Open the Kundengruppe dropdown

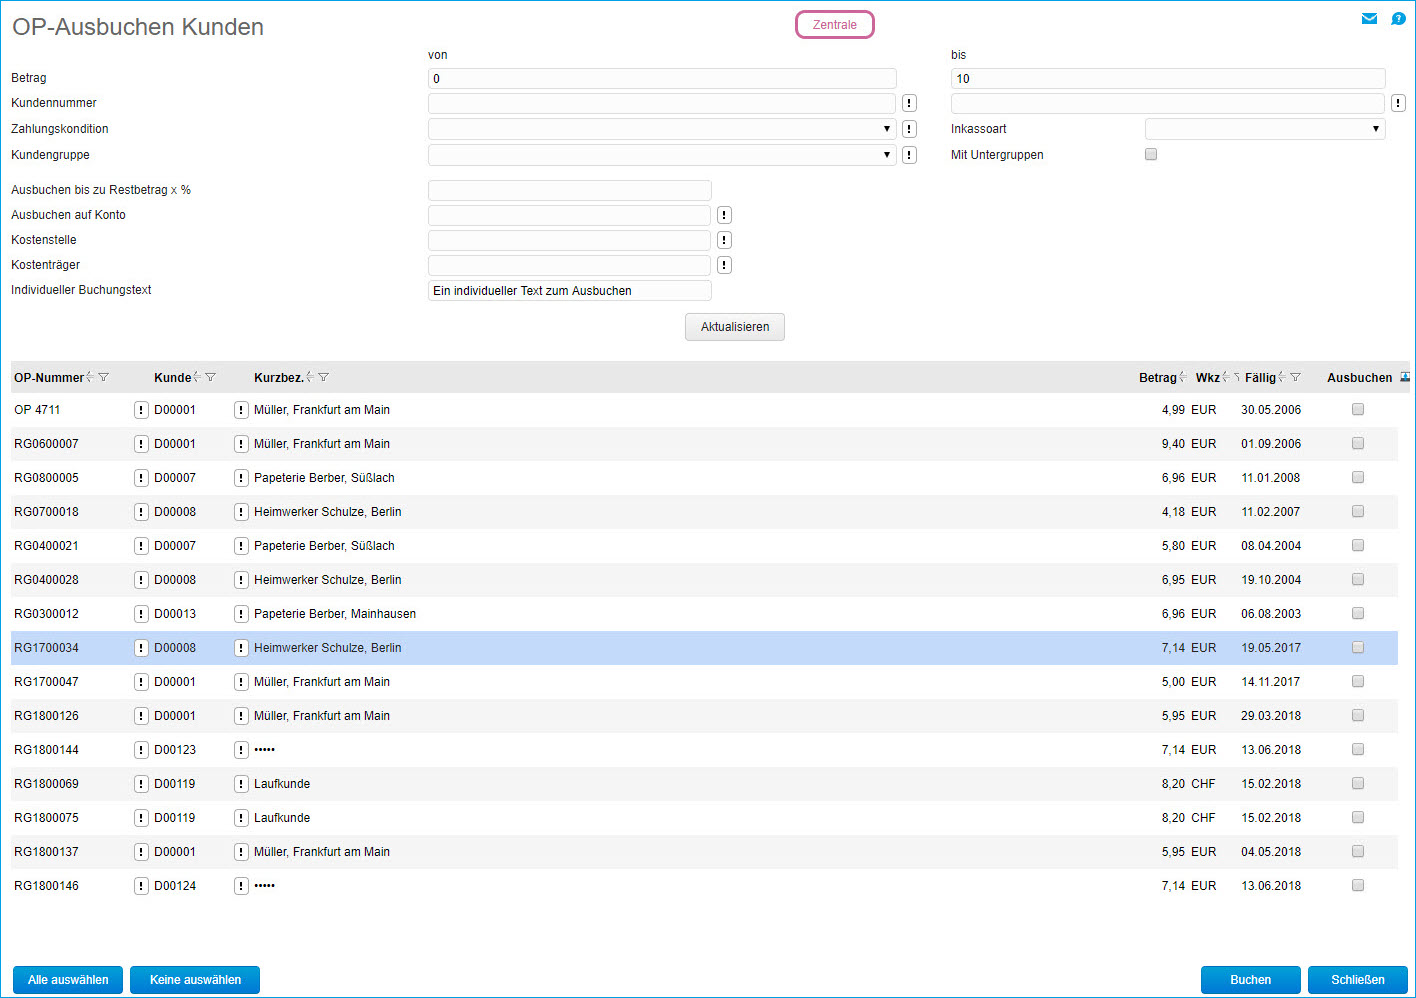coord(662,155)
